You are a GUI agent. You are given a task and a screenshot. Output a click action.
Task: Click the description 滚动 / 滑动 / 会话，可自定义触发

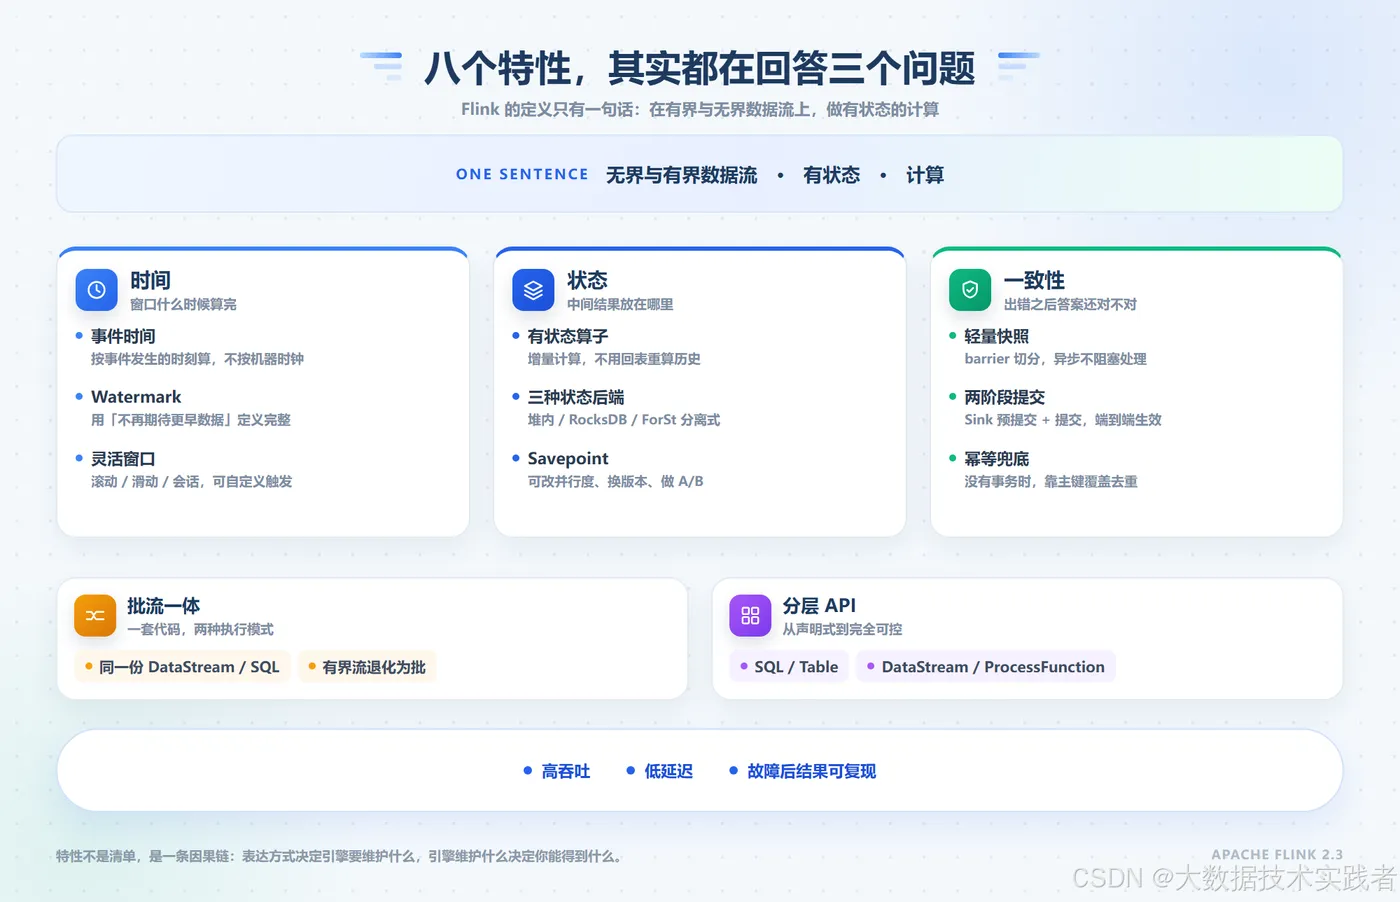coord(192,482)
